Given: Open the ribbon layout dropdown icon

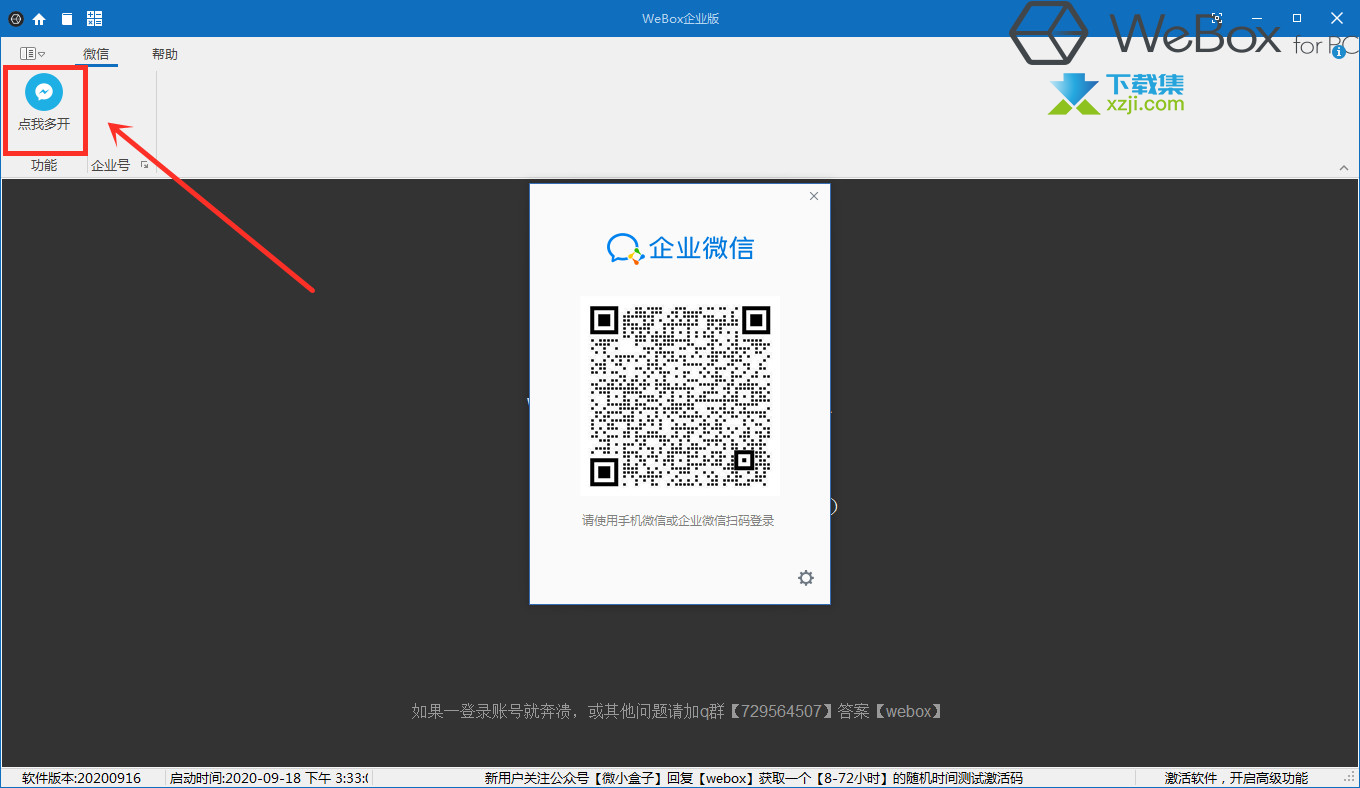Looking at the screenshot, I should click(x=32, y=54).
